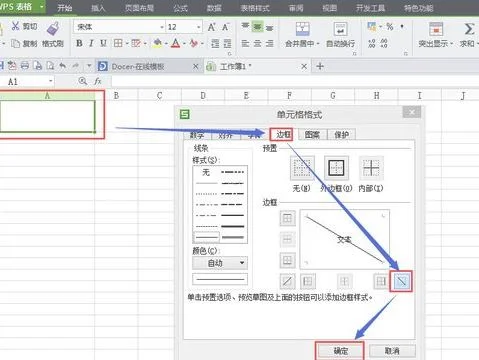Click the decrease indent icon
This screenshot has height=360, width=479.
coord(215,43)
